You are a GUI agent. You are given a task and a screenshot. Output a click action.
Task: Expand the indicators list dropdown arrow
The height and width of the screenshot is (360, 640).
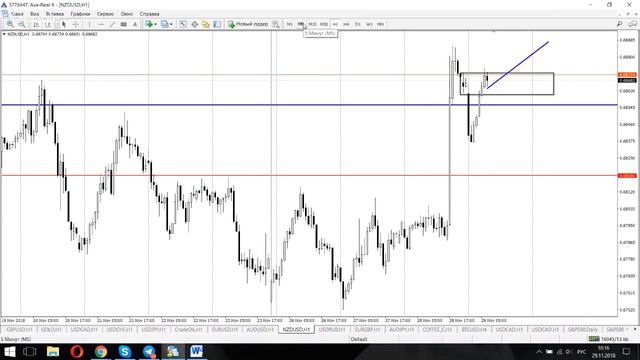156,24
